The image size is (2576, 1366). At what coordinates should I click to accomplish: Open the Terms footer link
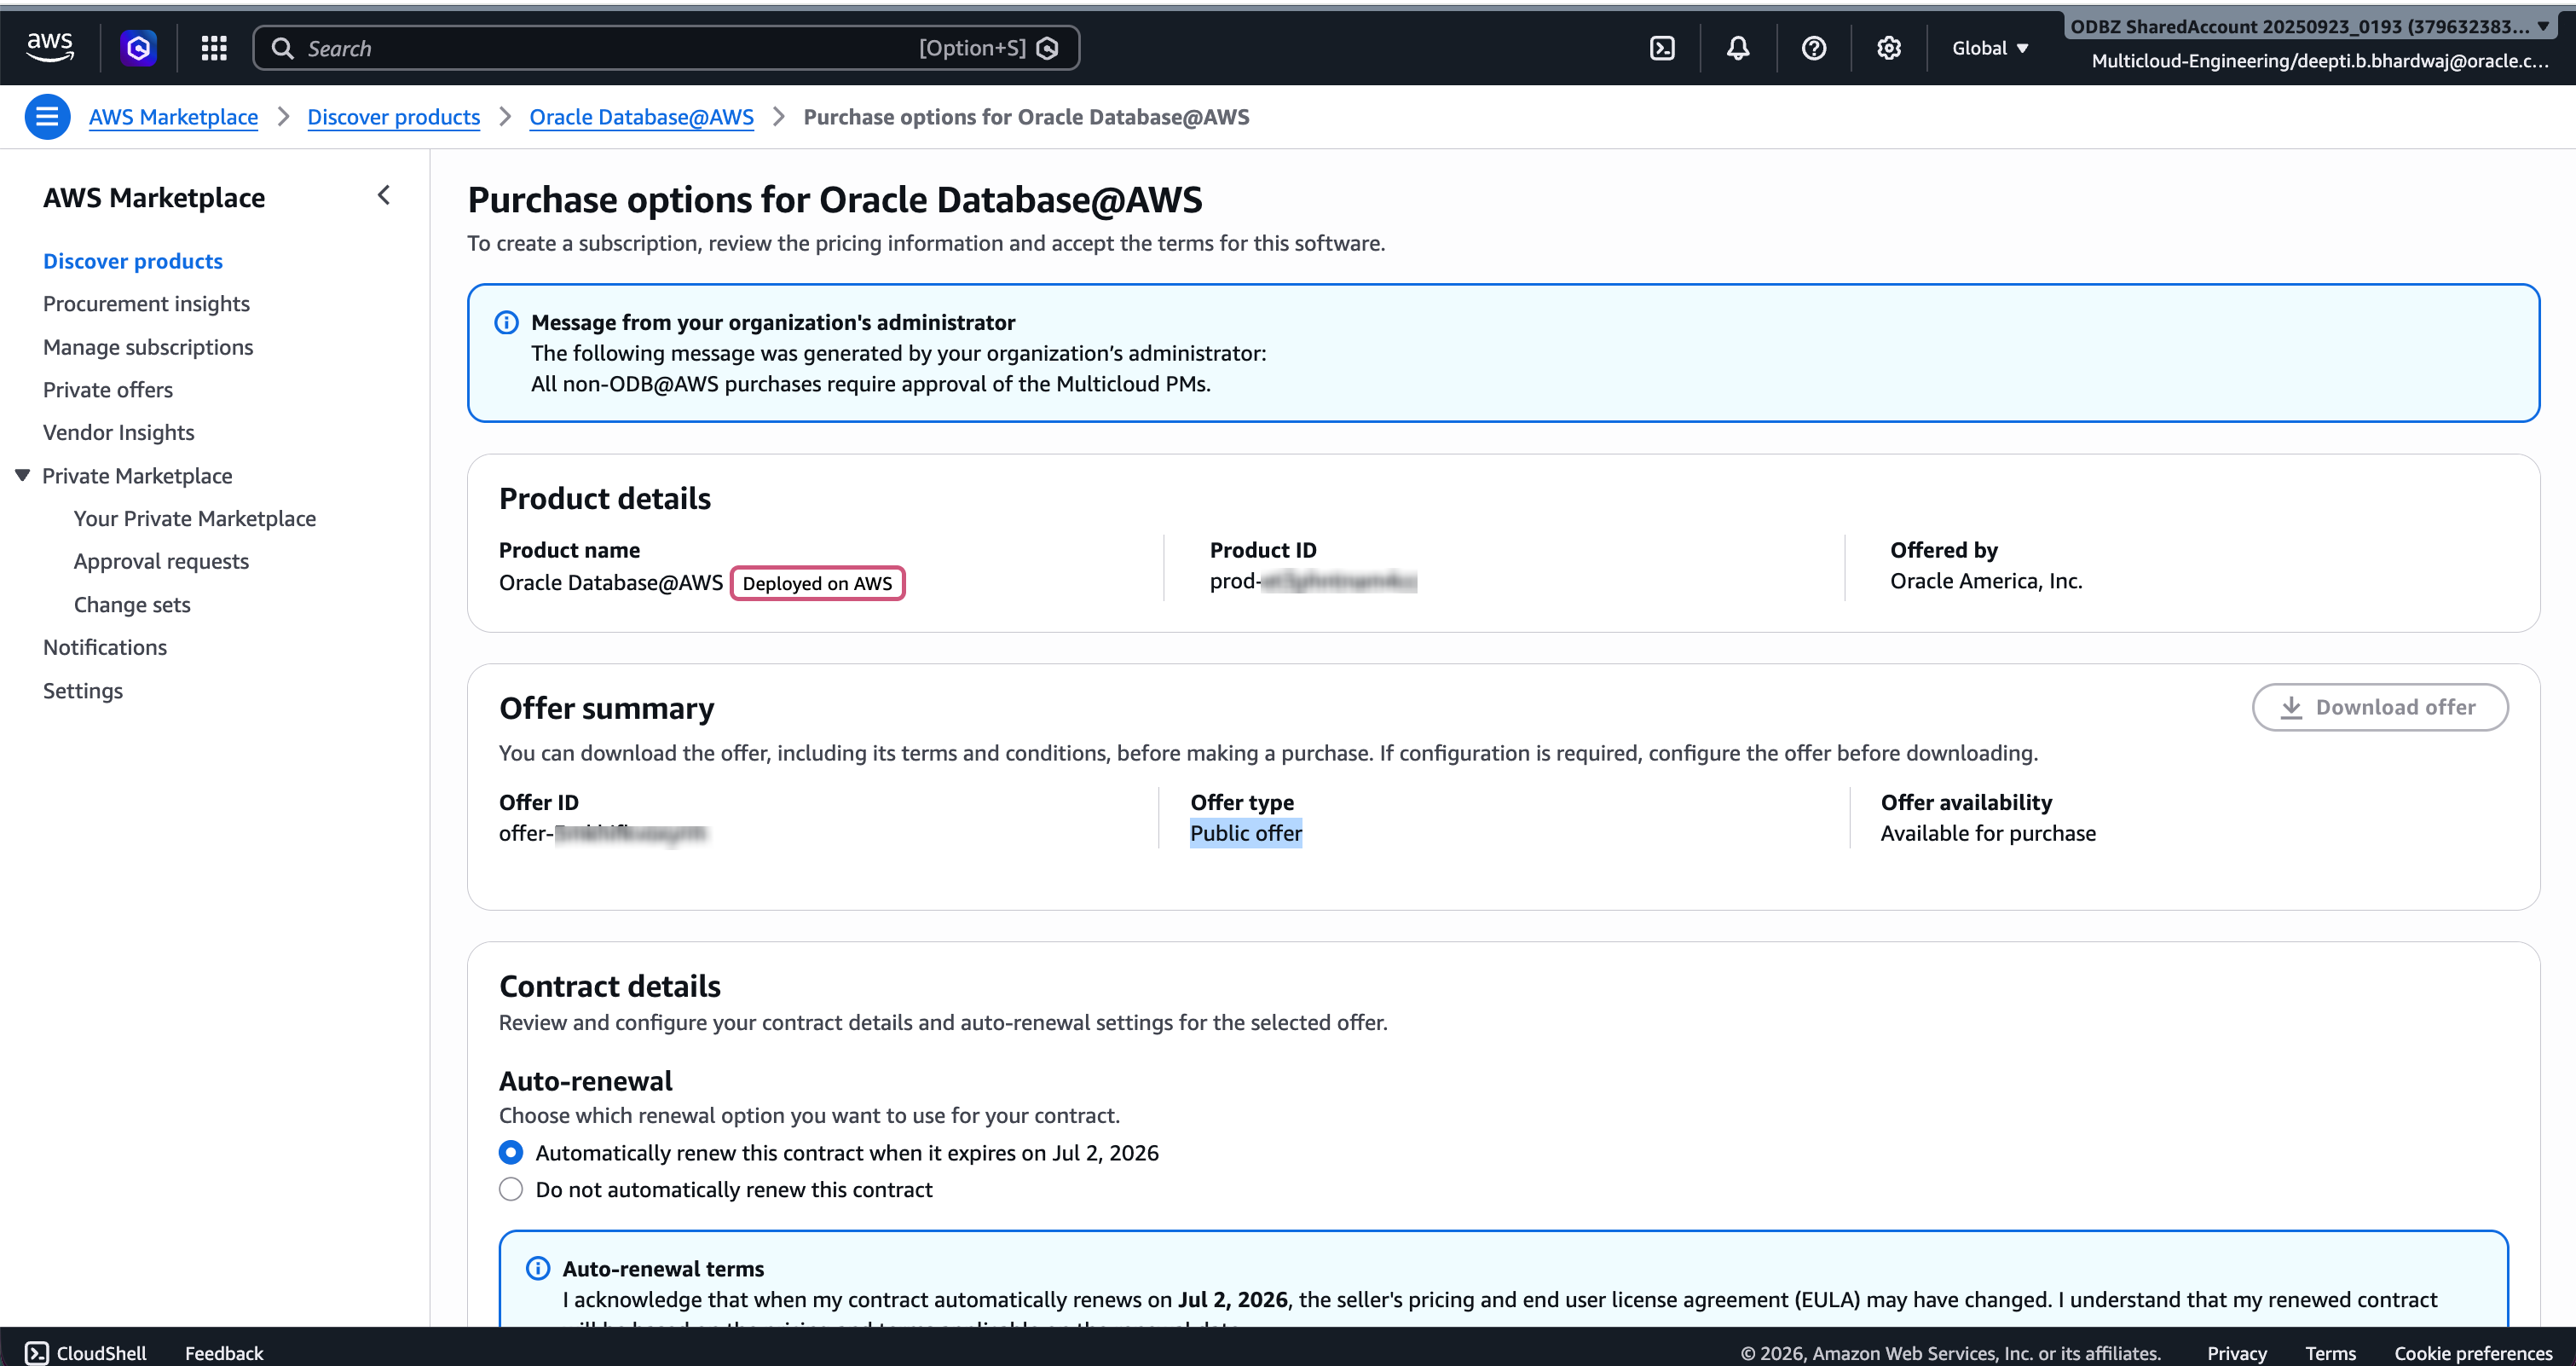pos(2330,1352)
